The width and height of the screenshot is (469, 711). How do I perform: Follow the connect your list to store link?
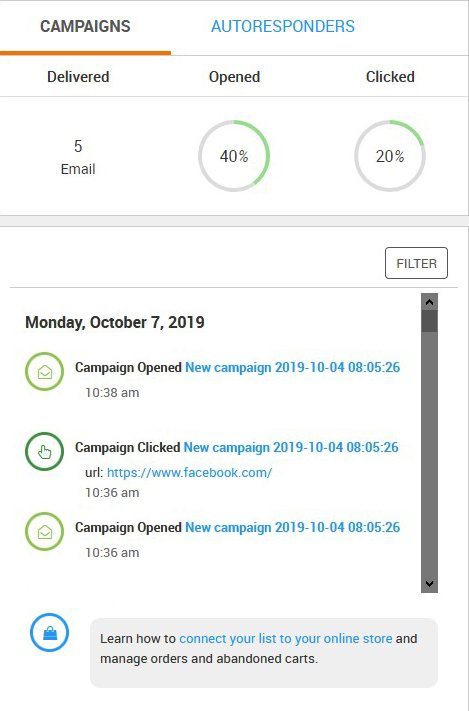pos(286,638)
